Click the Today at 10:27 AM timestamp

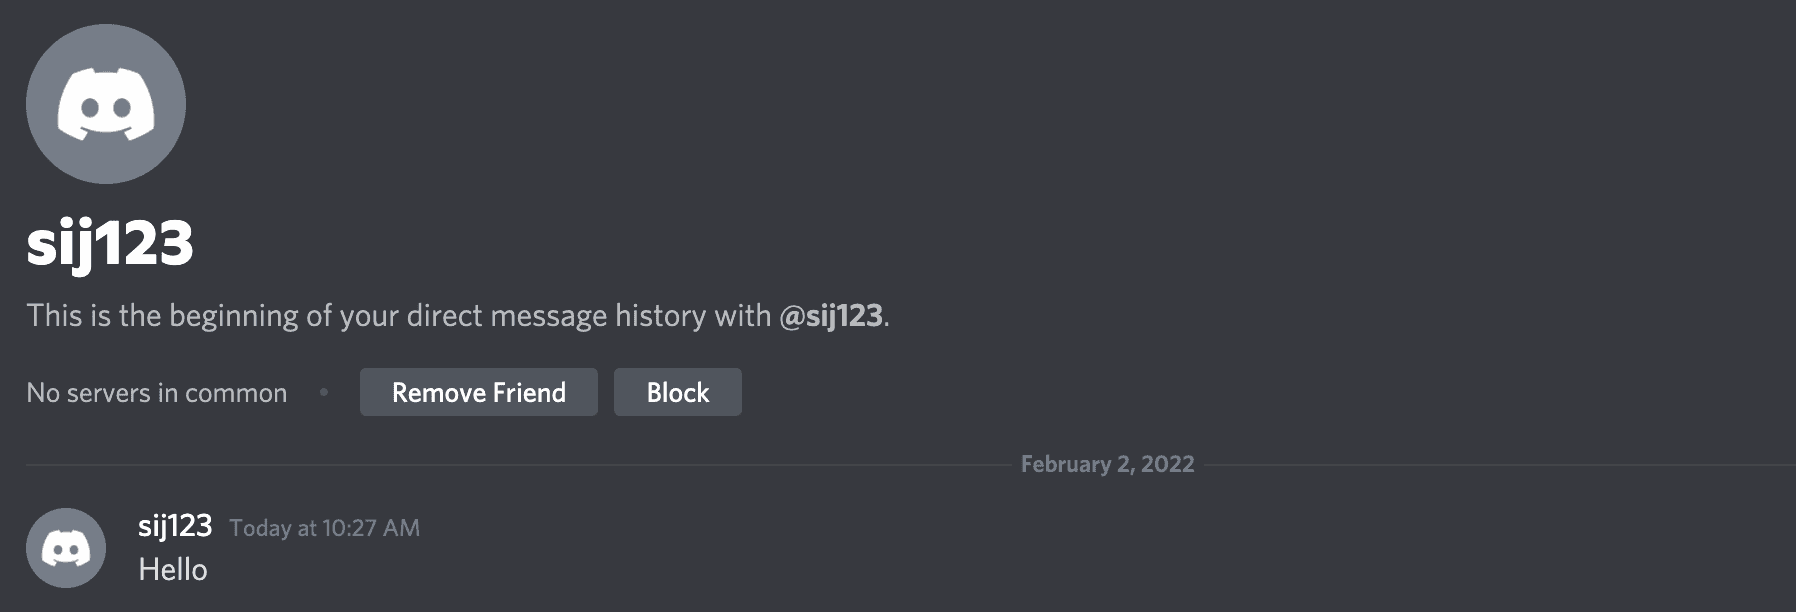(x=325, y=528)
